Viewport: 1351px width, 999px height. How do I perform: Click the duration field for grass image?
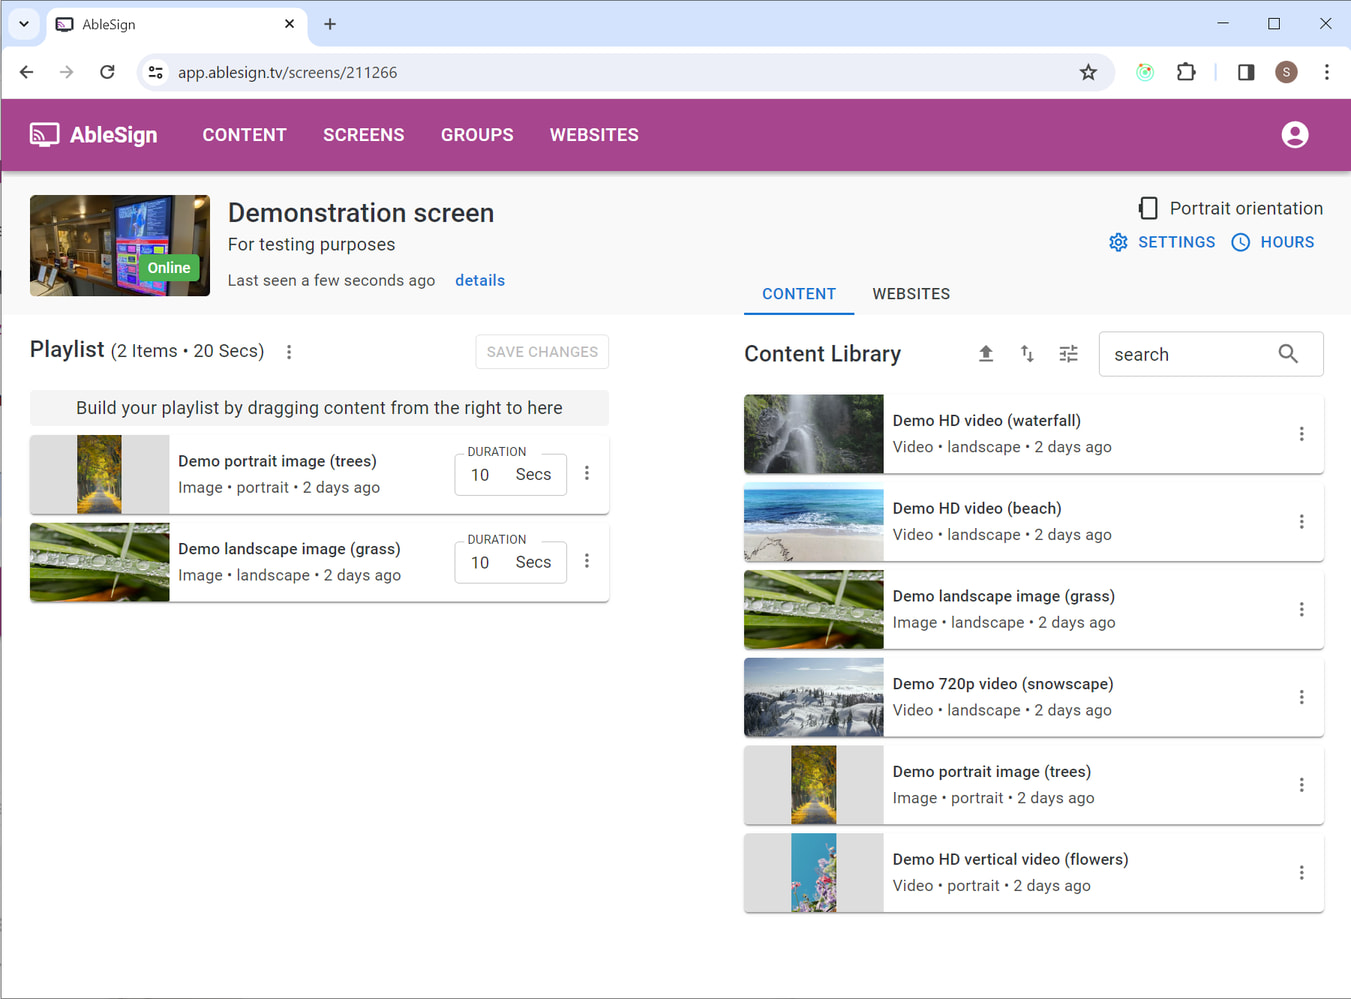[482, 563]
